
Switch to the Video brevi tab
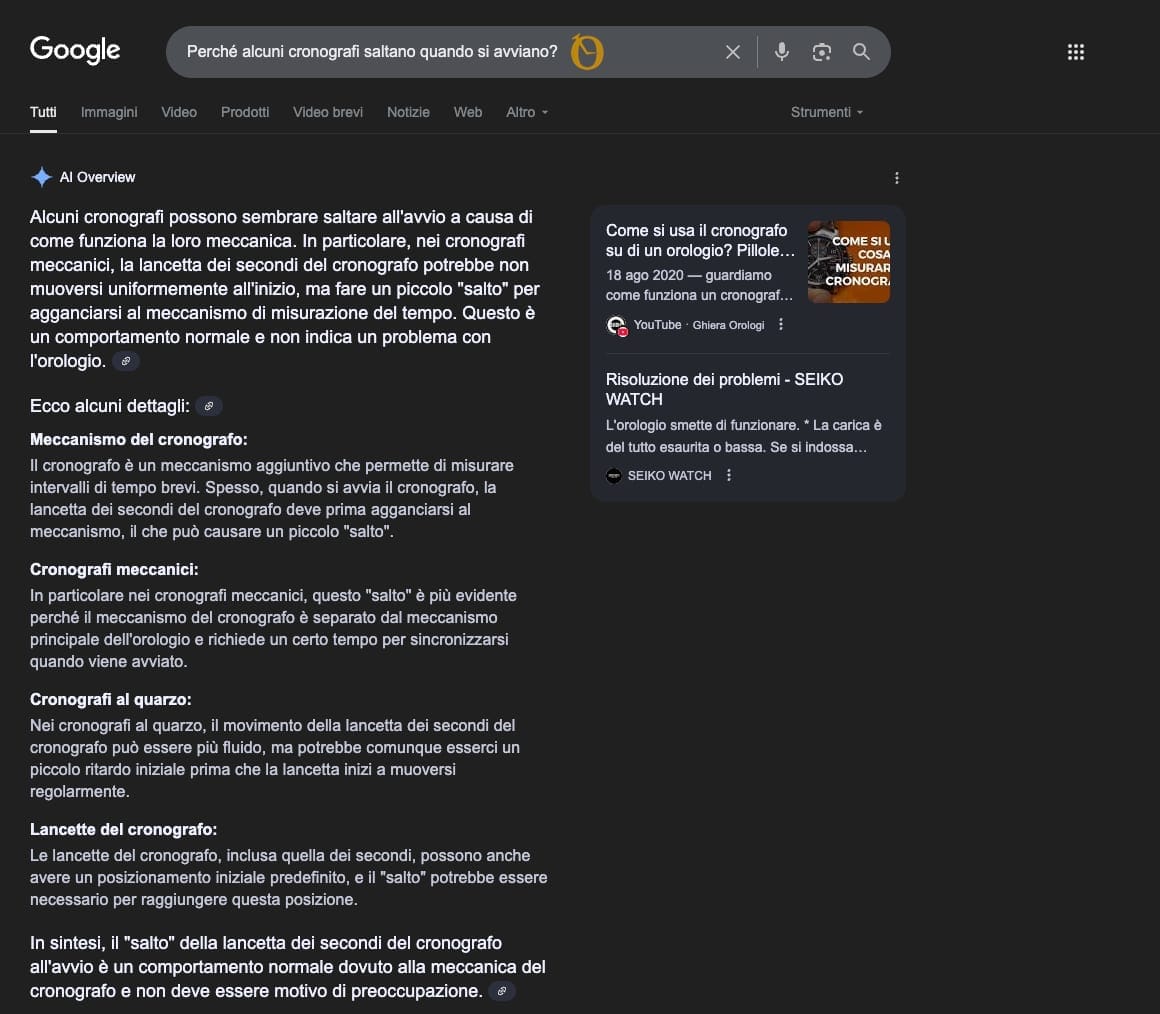[x=328, y=112]
